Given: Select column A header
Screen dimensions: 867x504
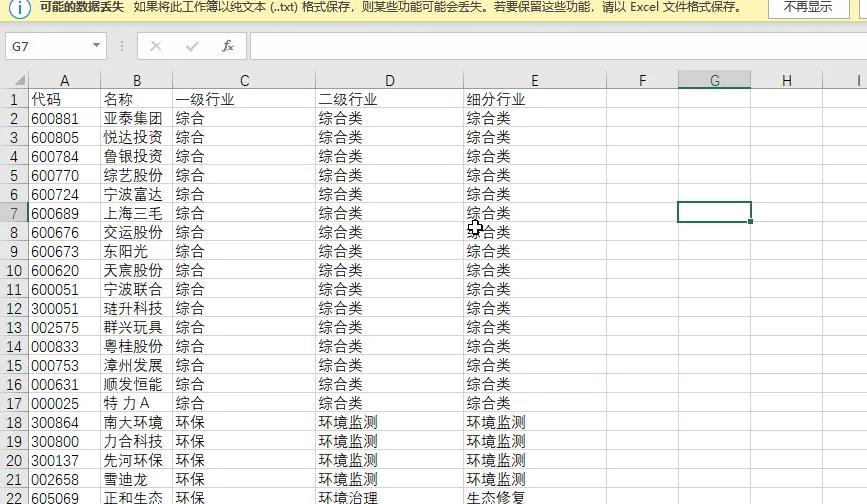Looking at the screenshot, I should [x=65, y=81].
